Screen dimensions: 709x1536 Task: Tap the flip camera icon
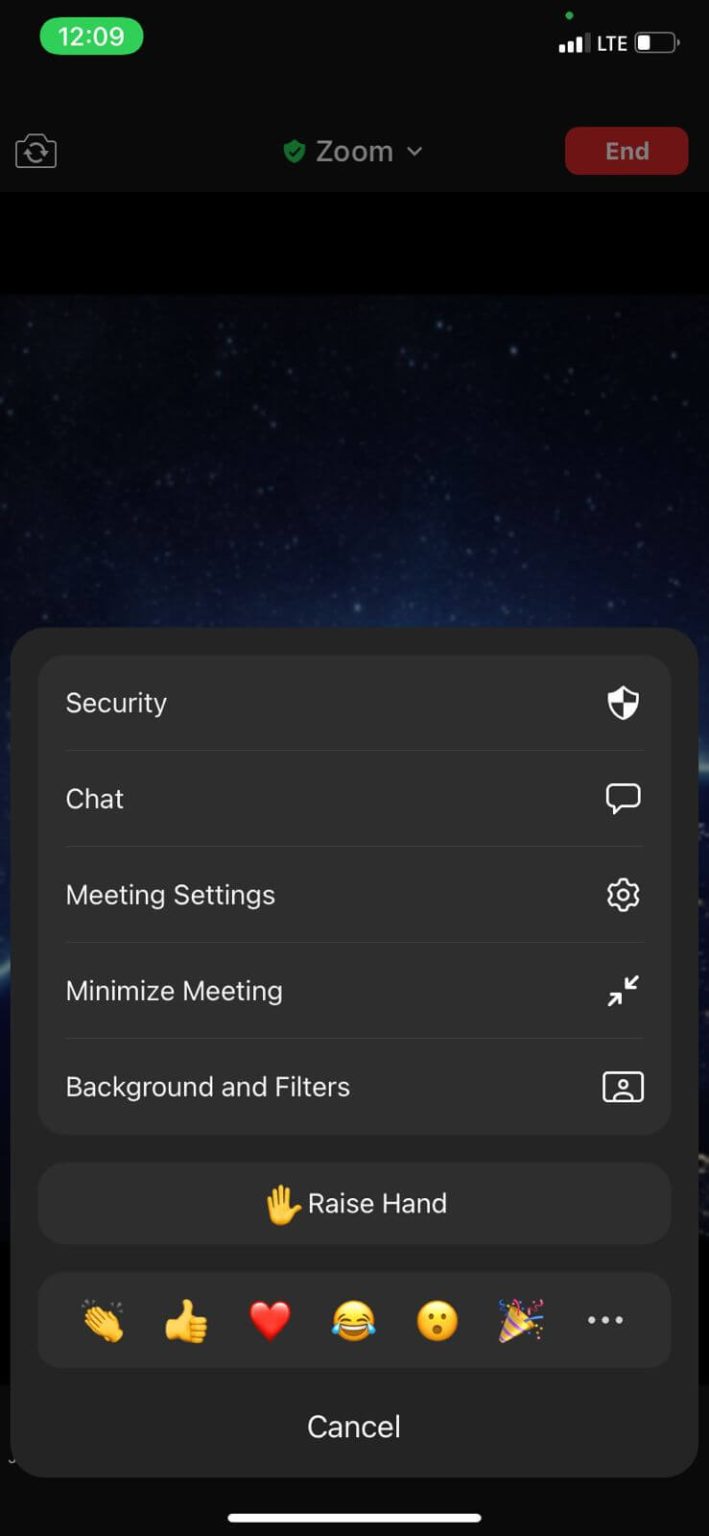35,151
